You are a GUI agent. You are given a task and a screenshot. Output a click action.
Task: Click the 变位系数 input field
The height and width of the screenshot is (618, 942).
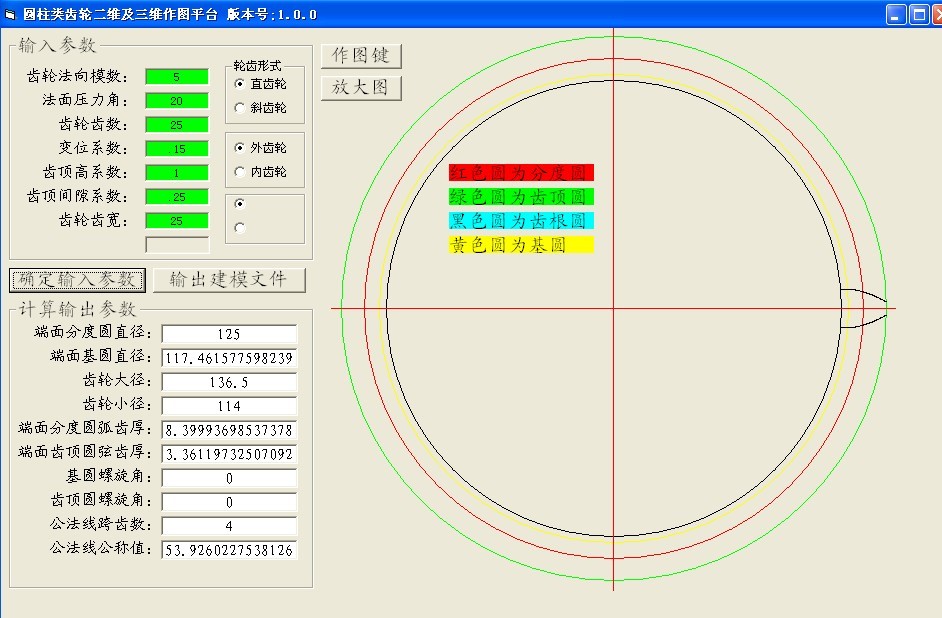177,148
